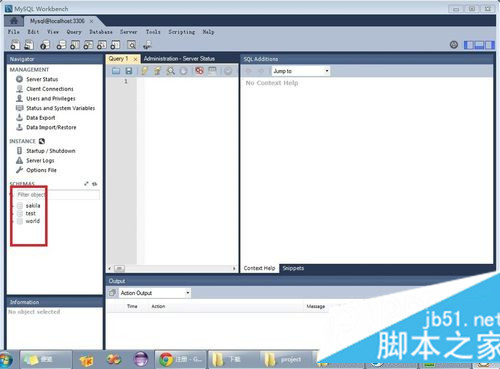Open the Scripting menu
The height and width of the screenshot is (369, 500).
coord(182,32)
